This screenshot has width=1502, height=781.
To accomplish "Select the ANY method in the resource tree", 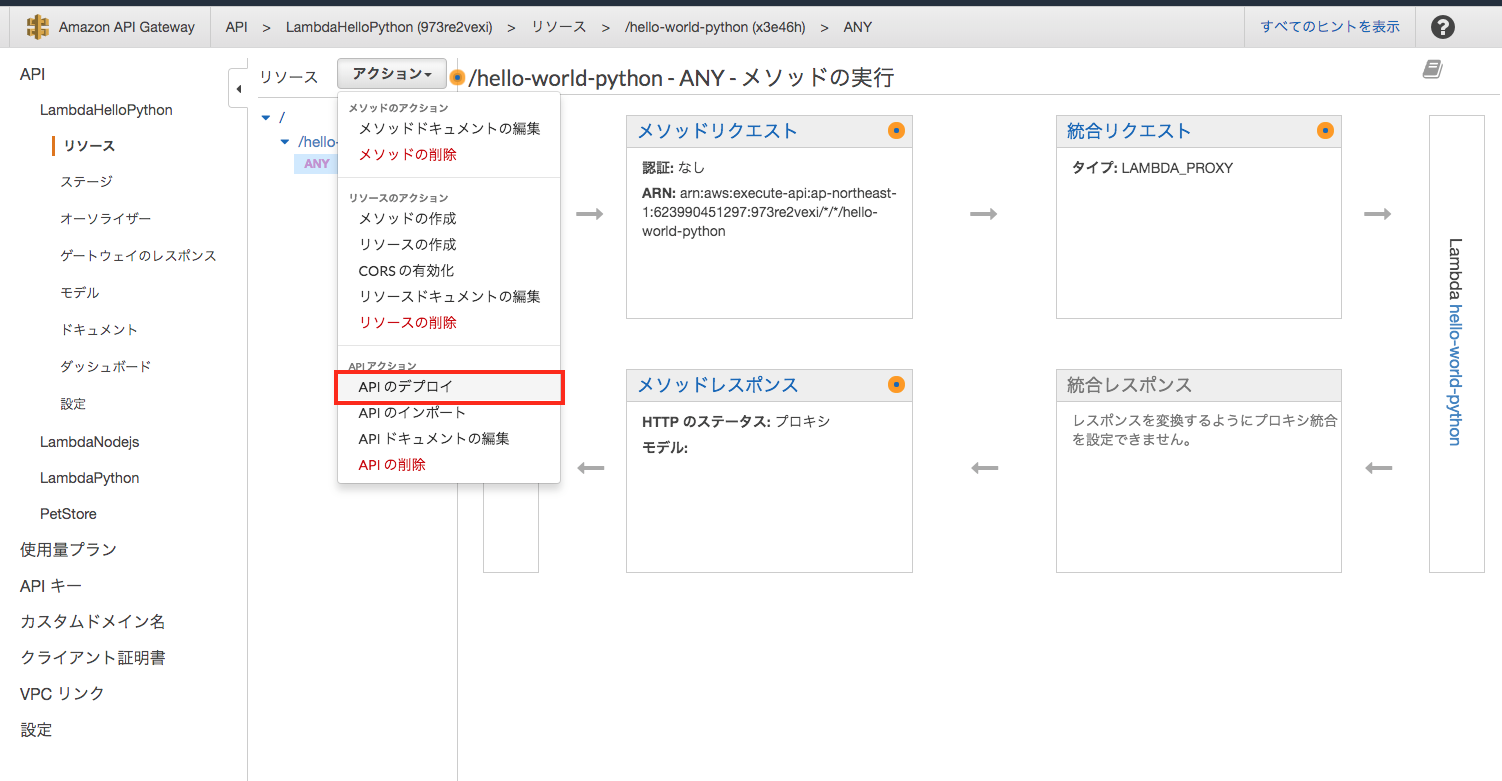I will click(316, 163).
